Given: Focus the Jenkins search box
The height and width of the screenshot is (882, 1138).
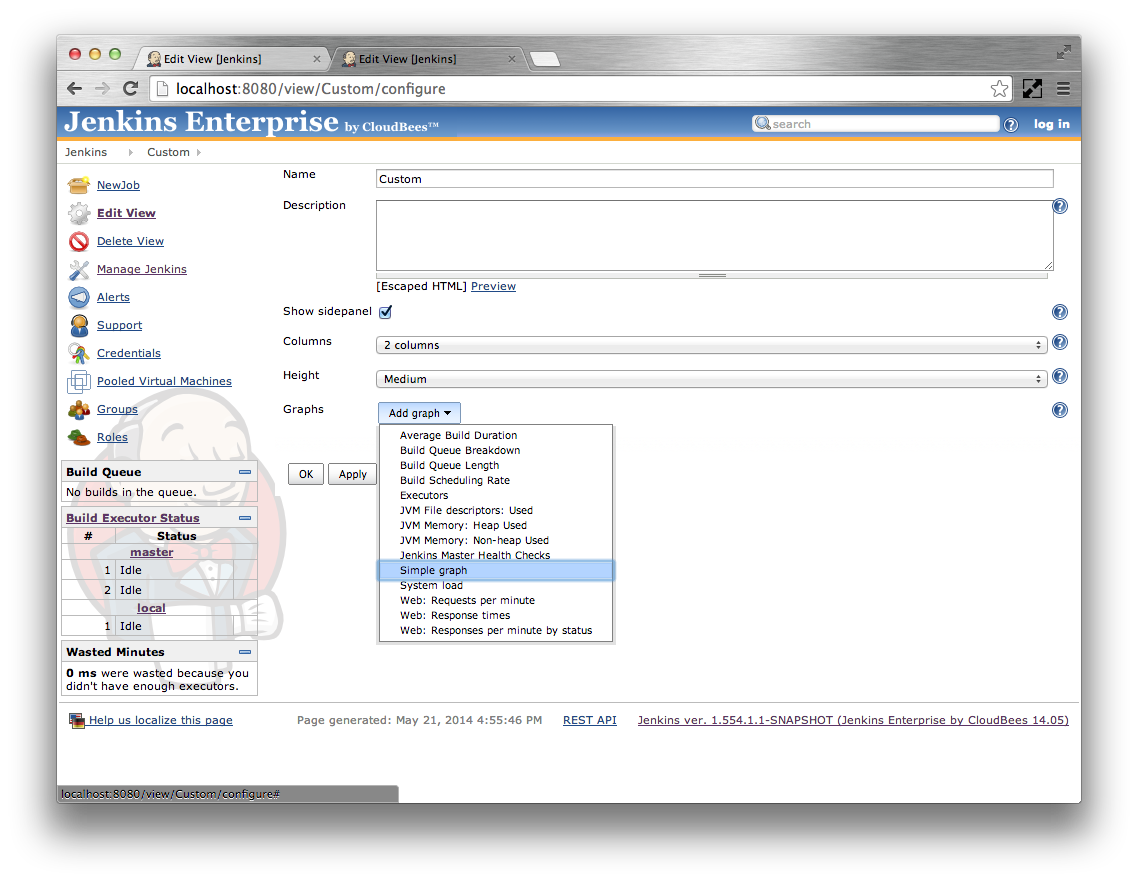Looking at the screenshot, I should [x=876, y=124].
